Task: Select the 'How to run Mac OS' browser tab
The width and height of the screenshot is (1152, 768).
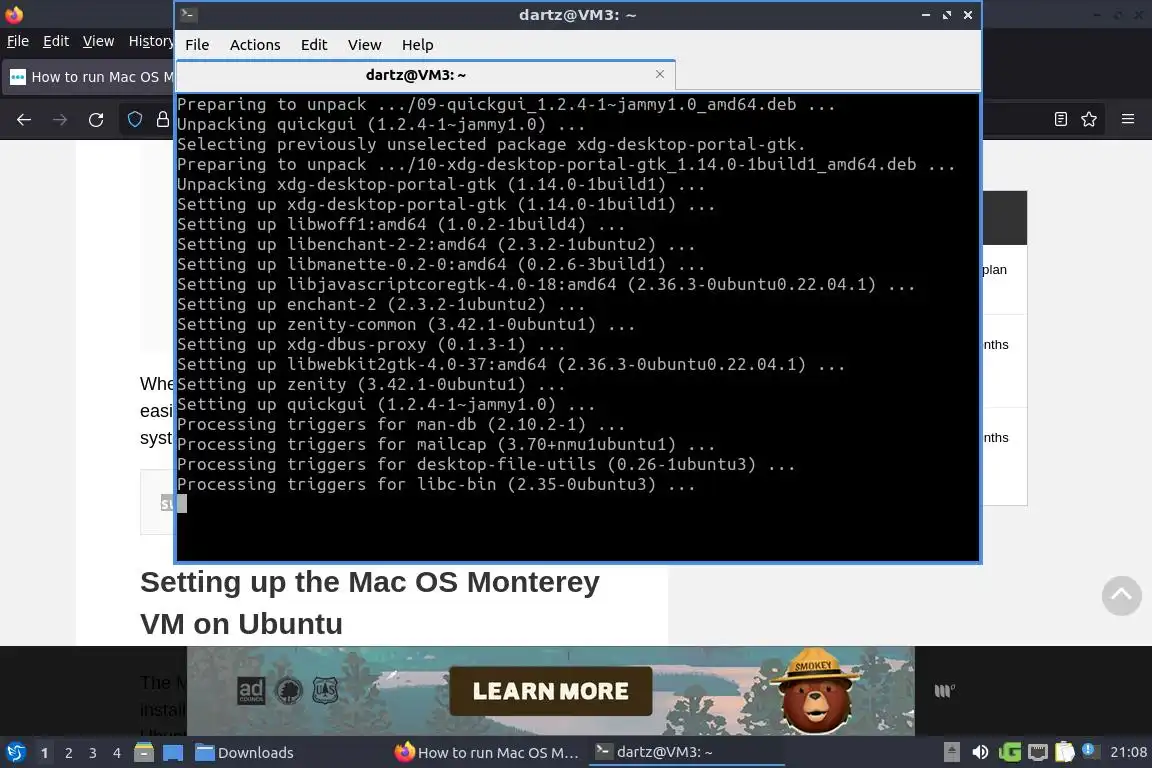Action: 90,77
